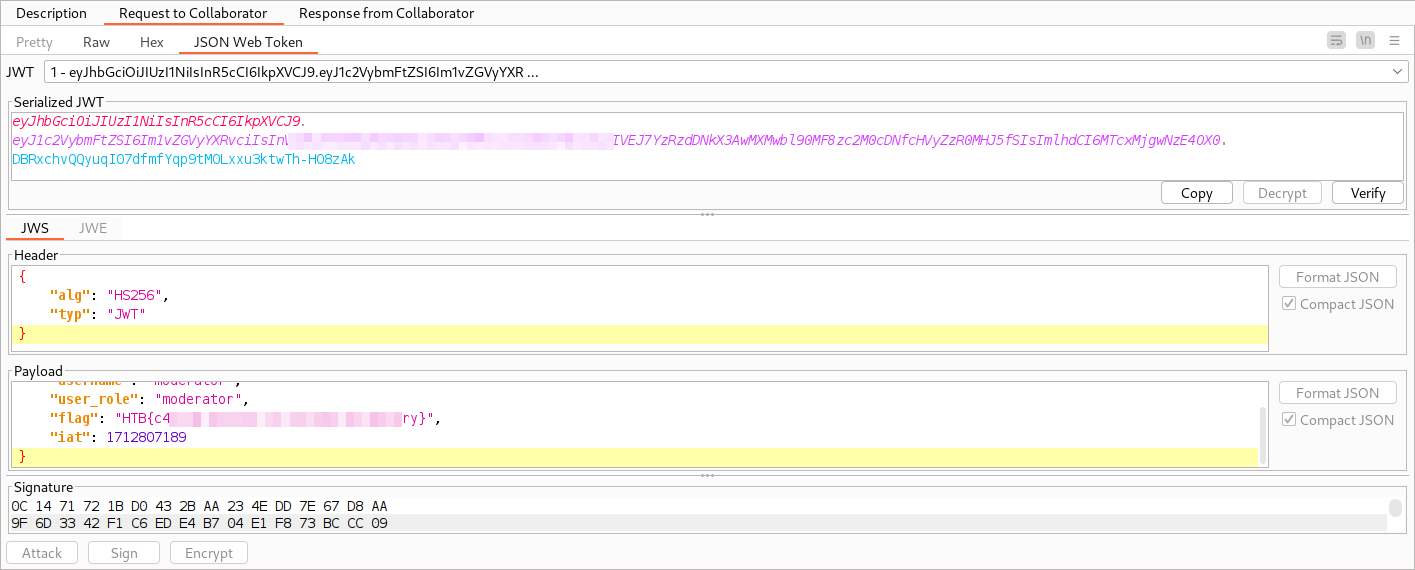Switch to the Pretty view tab

[x=35, y=42]
